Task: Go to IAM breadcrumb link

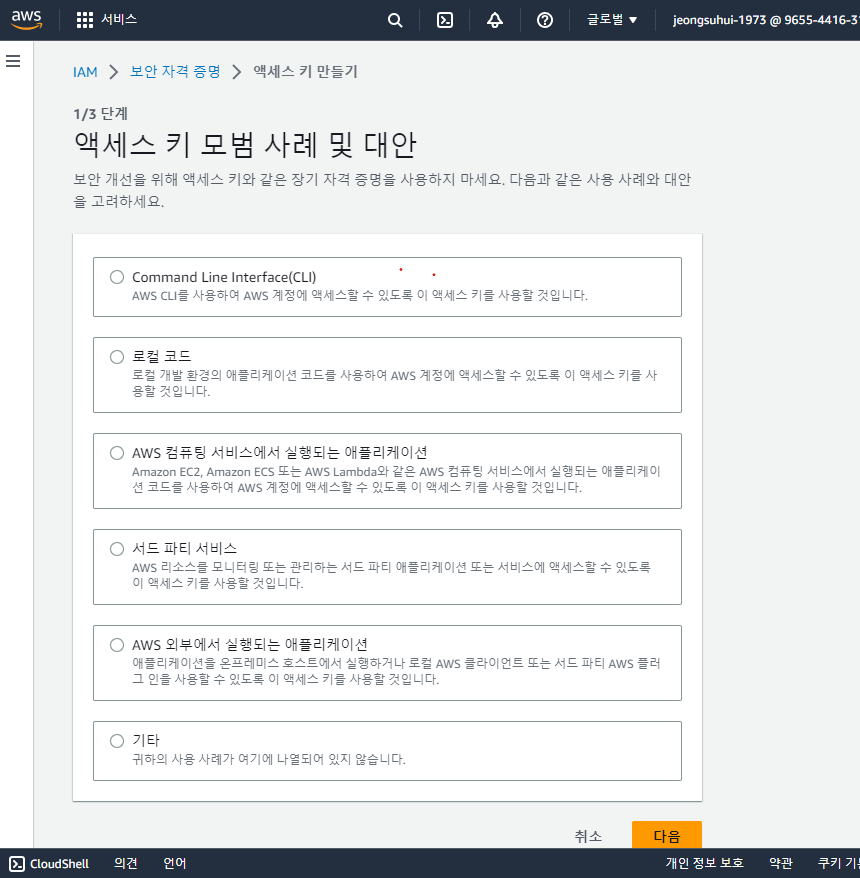Action: point(85,72)
